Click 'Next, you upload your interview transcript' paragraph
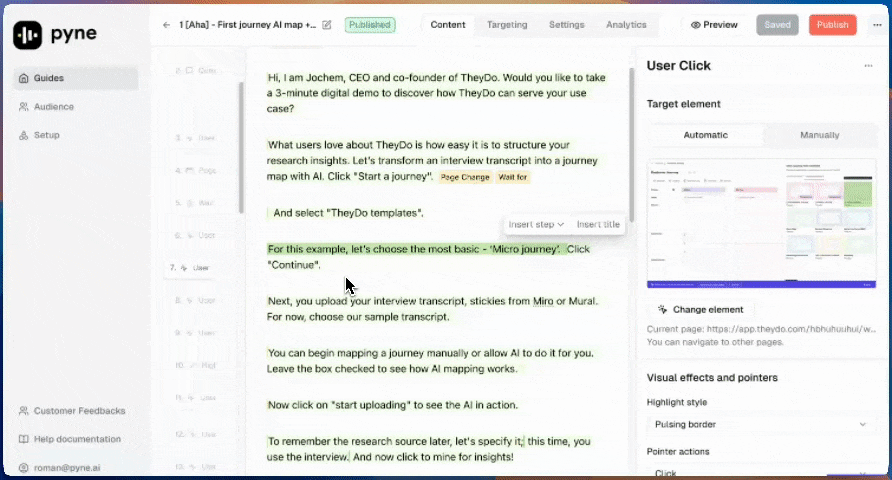The height and width of the screenshot is (480, 892). (432, 309)
